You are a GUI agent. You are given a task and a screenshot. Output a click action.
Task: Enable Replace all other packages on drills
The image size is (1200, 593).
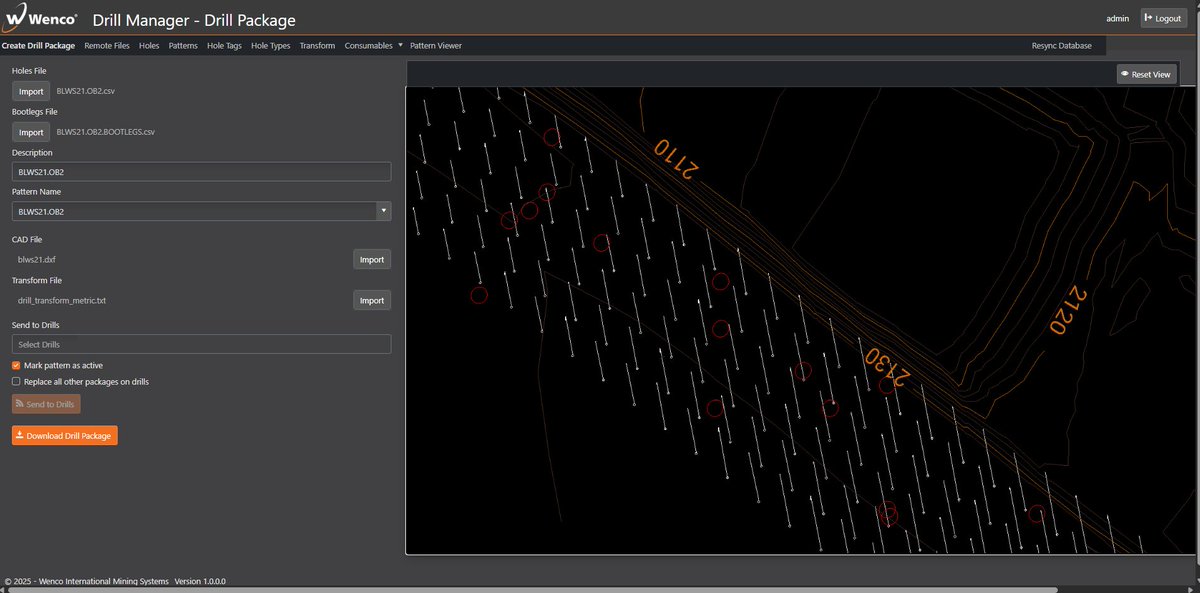pyautogui.click(x=16, y=382)
